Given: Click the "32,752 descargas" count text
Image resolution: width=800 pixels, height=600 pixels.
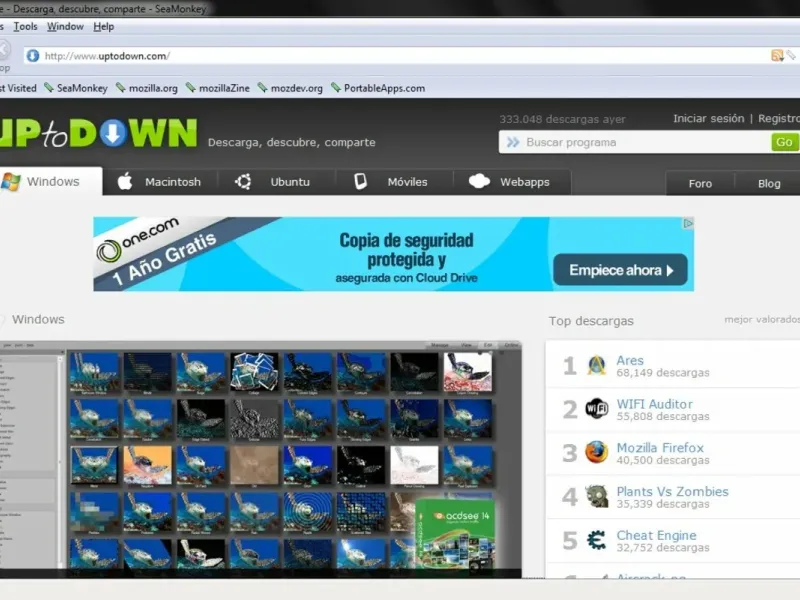Looking at the screenshot, I should pos(663,547).
